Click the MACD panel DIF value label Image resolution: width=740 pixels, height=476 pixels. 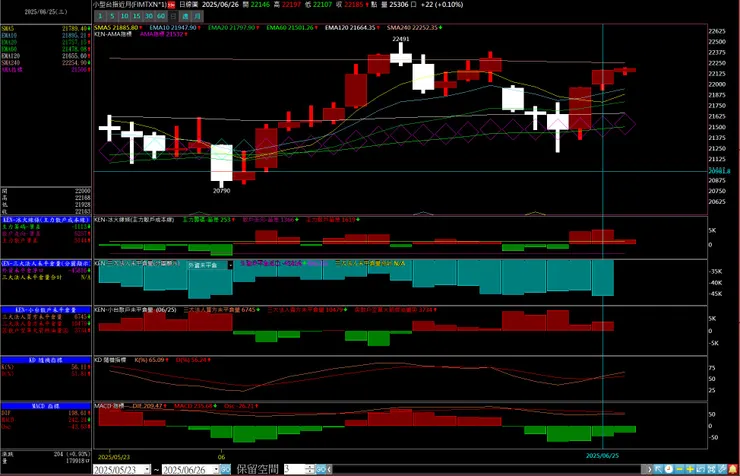point(149,406)
